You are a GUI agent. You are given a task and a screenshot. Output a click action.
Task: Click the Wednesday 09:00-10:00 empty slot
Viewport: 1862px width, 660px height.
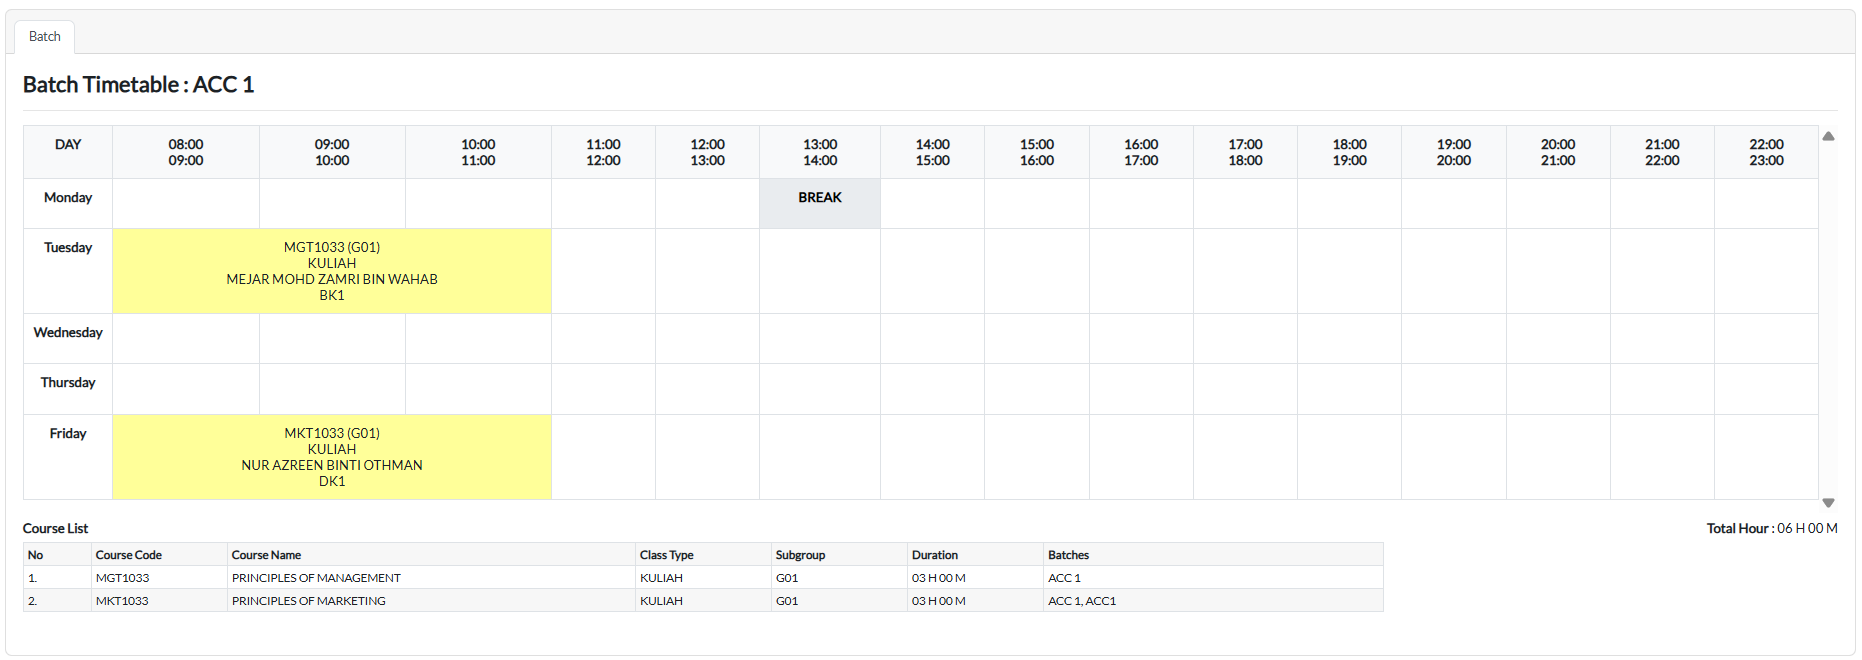pos(332,338)
